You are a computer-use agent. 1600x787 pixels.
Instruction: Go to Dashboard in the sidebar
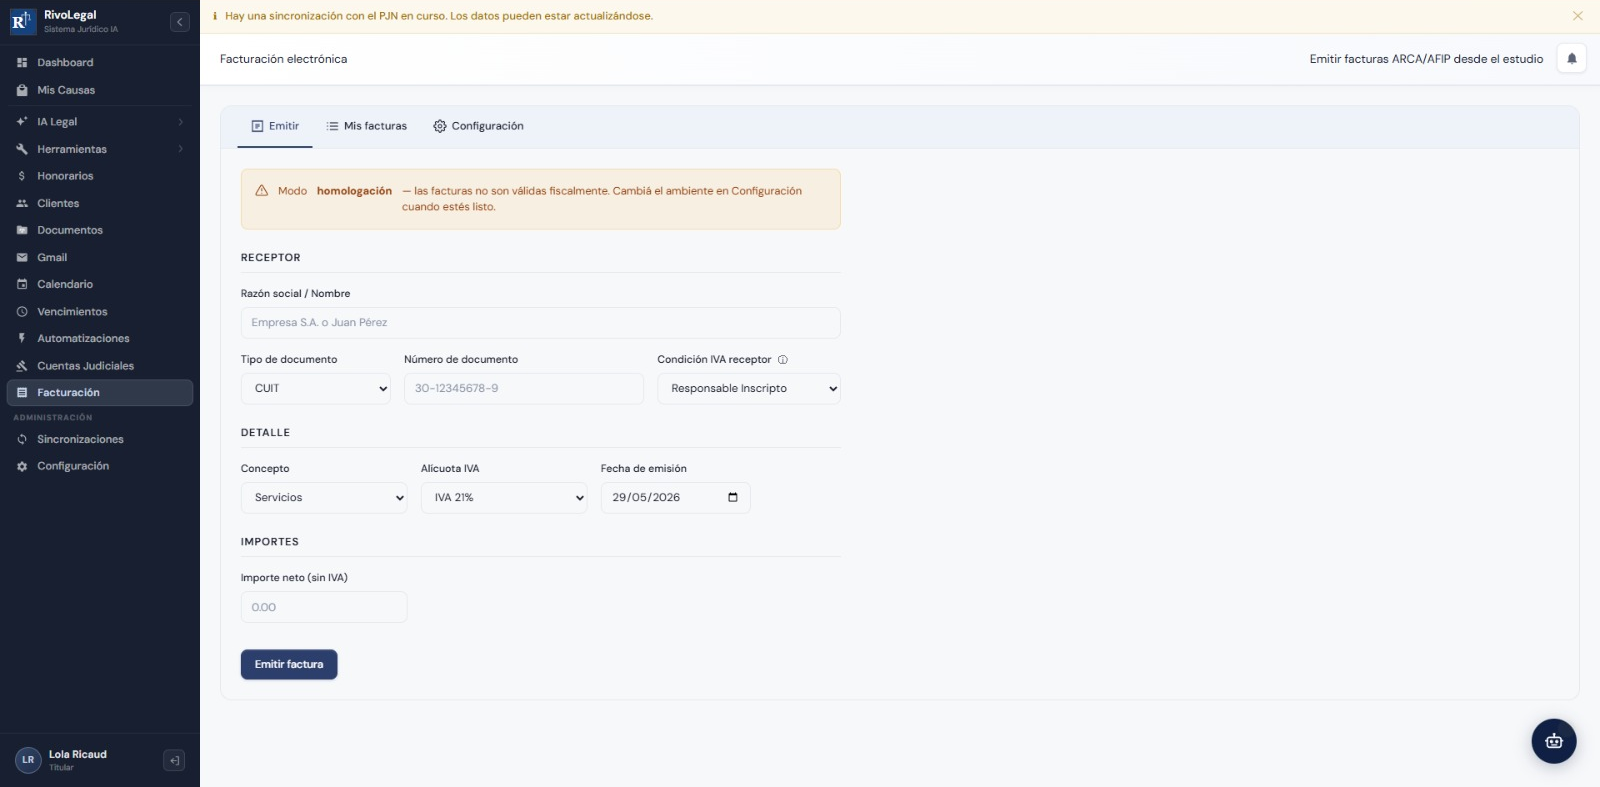(100, 63)
